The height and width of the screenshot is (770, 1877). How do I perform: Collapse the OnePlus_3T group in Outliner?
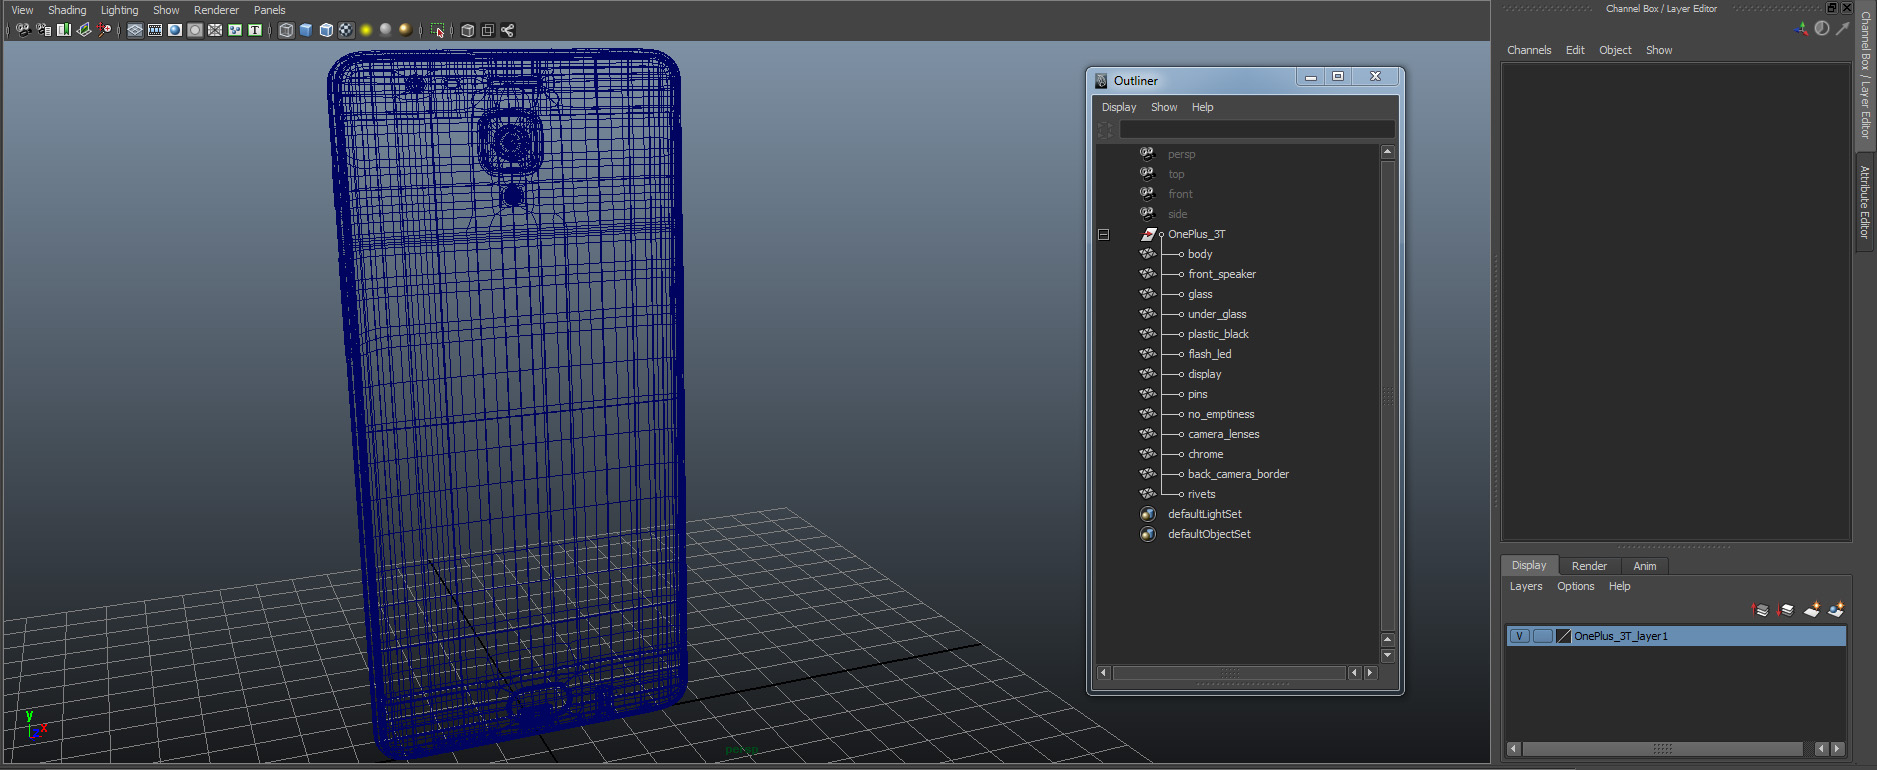tap(1104, 234)
